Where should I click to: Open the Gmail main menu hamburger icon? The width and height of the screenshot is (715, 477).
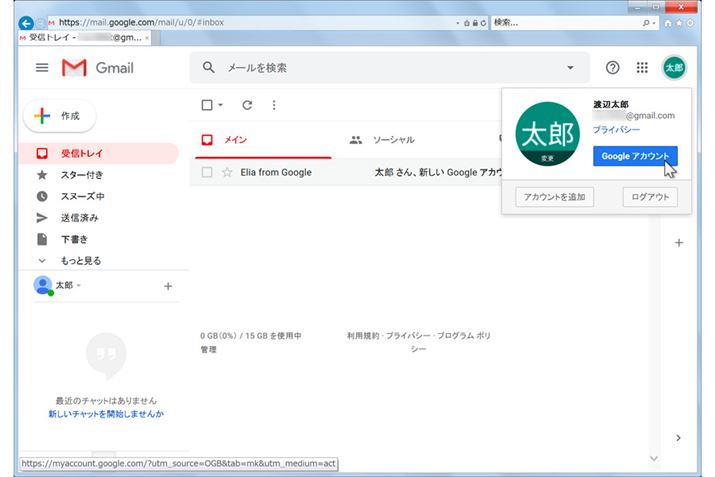pos(42,68)
